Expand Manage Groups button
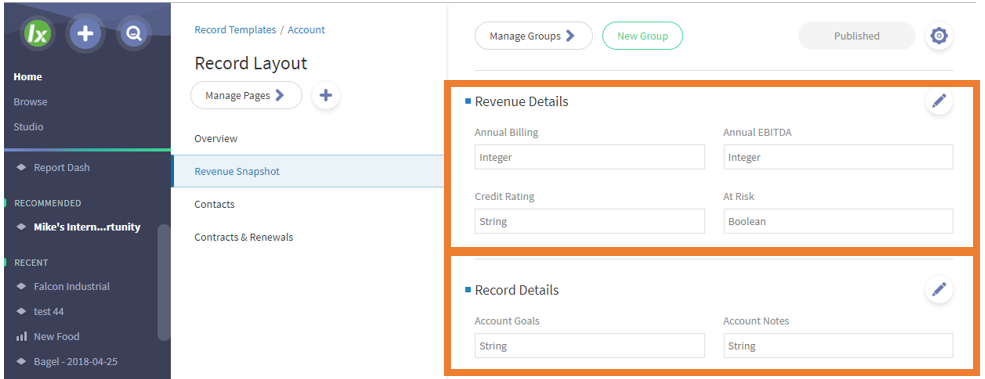The height and width of the screenshot is (379, 985). point(533,36)
